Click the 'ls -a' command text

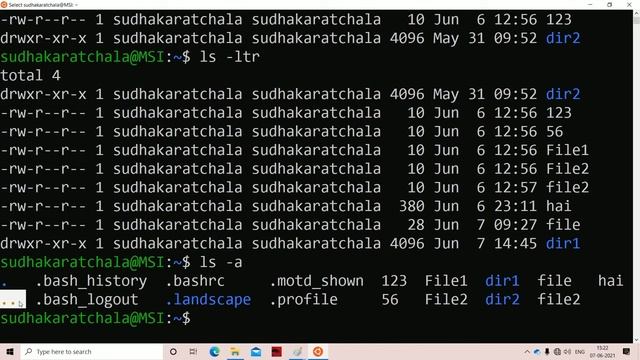pos(221,262)
